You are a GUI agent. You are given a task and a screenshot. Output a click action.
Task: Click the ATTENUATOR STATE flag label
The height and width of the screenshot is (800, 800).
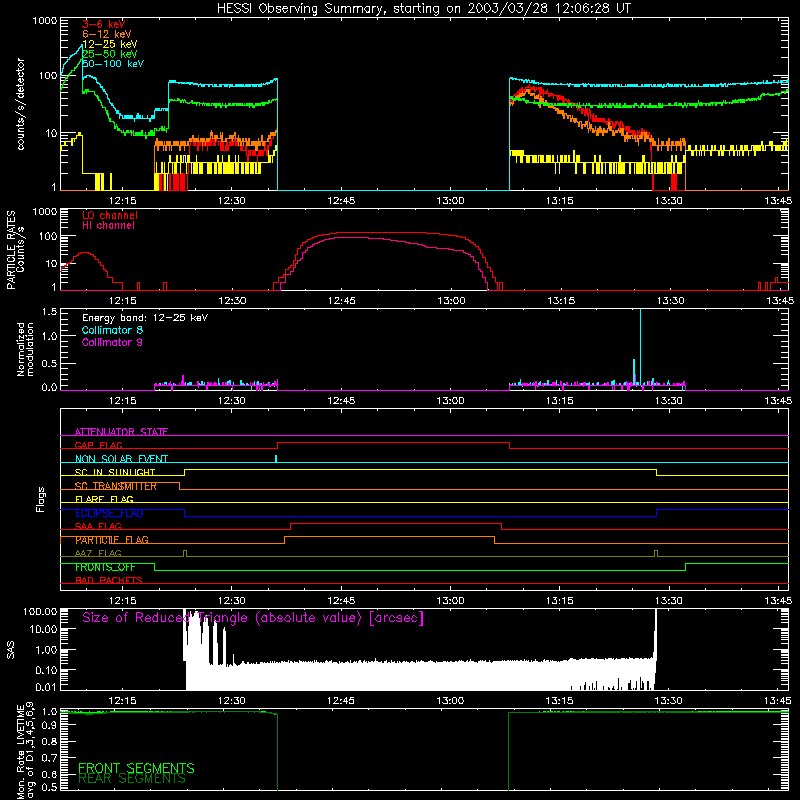(121, 432)
